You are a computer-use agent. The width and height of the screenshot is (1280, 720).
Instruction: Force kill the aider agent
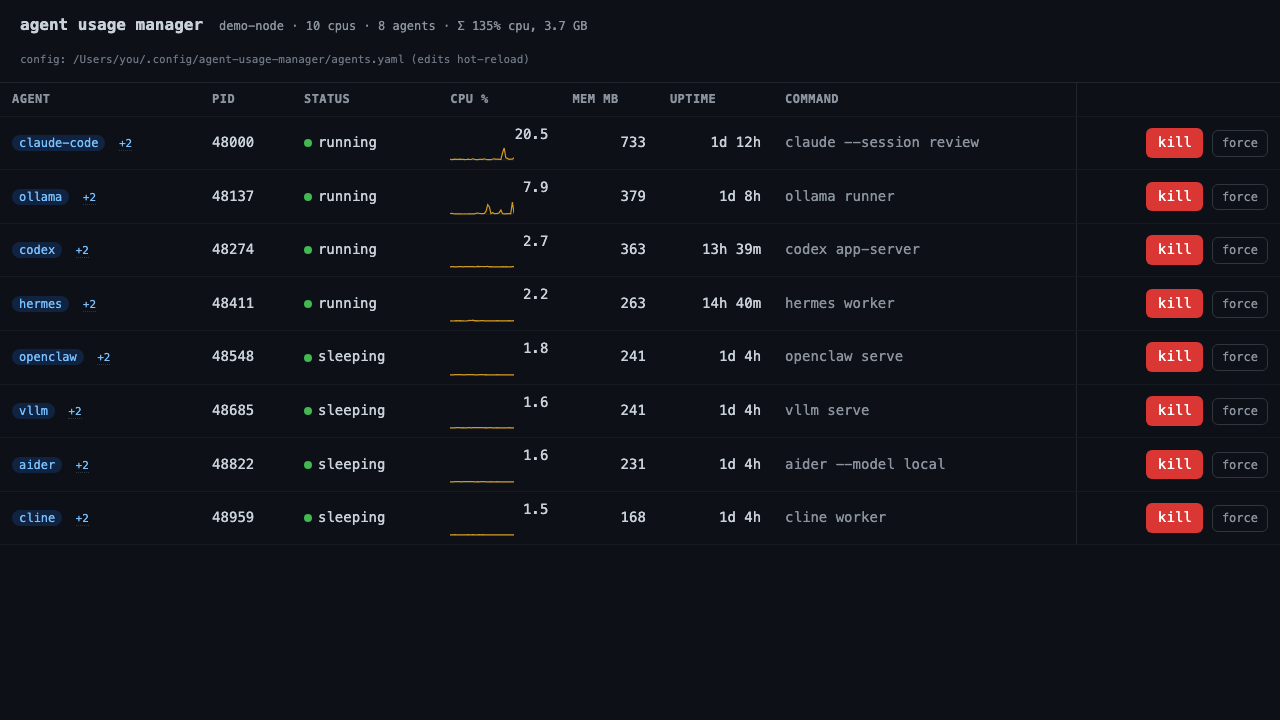coord(1240,465)
